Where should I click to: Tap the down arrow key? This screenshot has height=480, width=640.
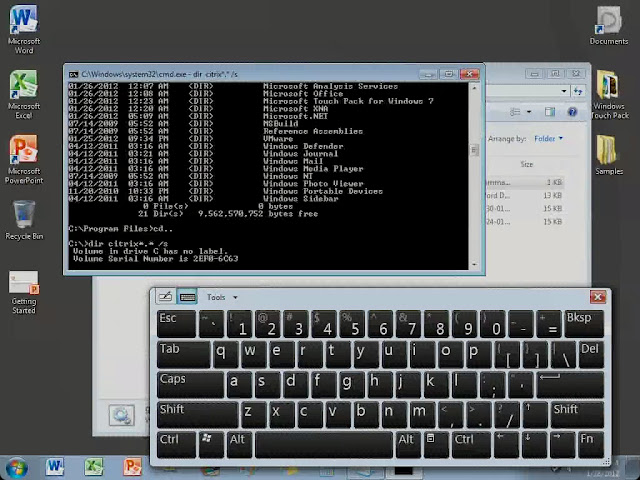535,444
